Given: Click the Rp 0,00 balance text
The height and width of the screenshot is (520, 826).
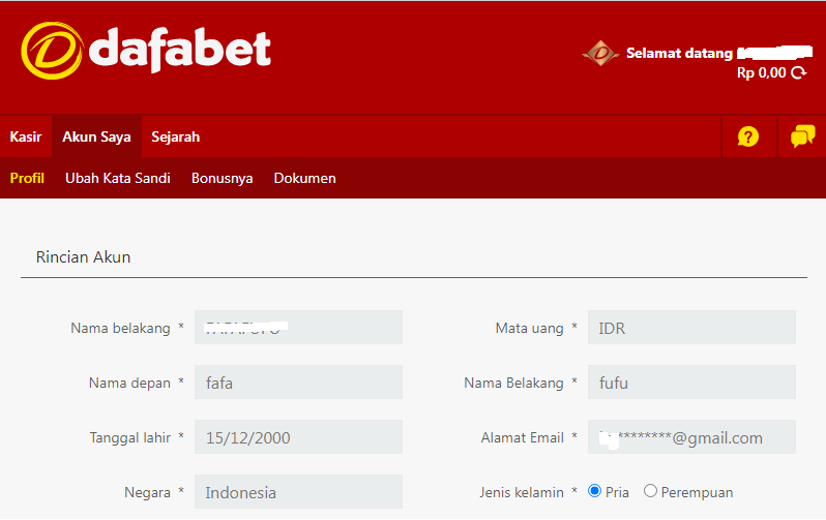Looking at the screenshot, I should click(761, 73).
